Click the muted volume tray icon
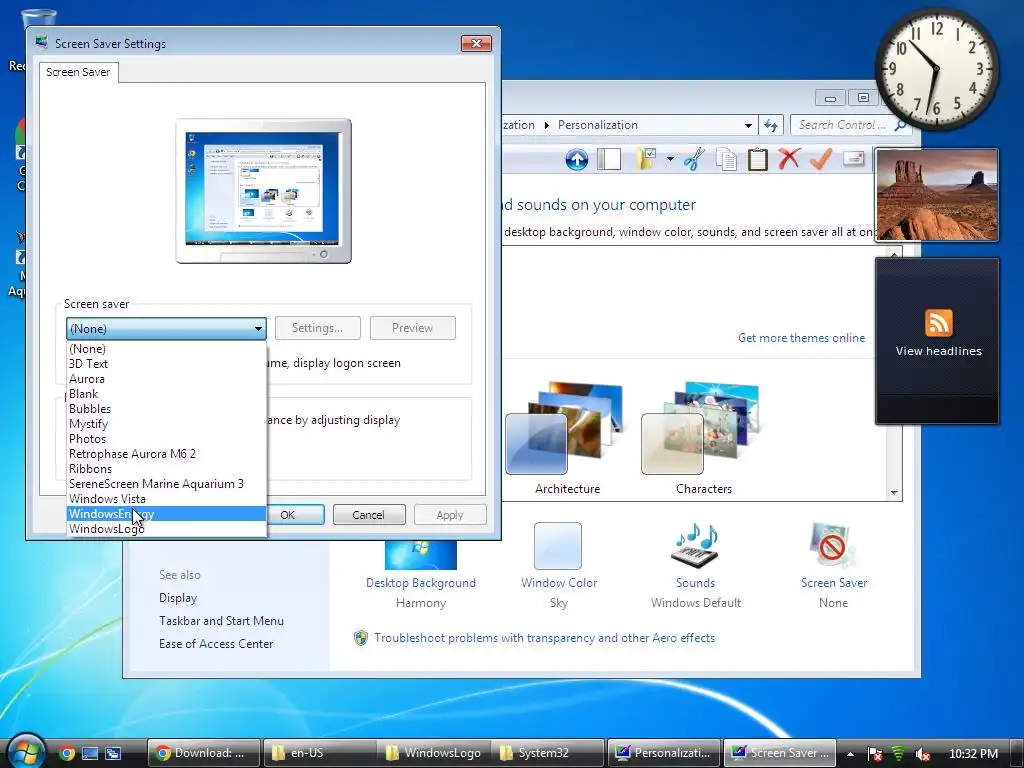This screenshot has width=1024, height=768. [x=922, y=754]
